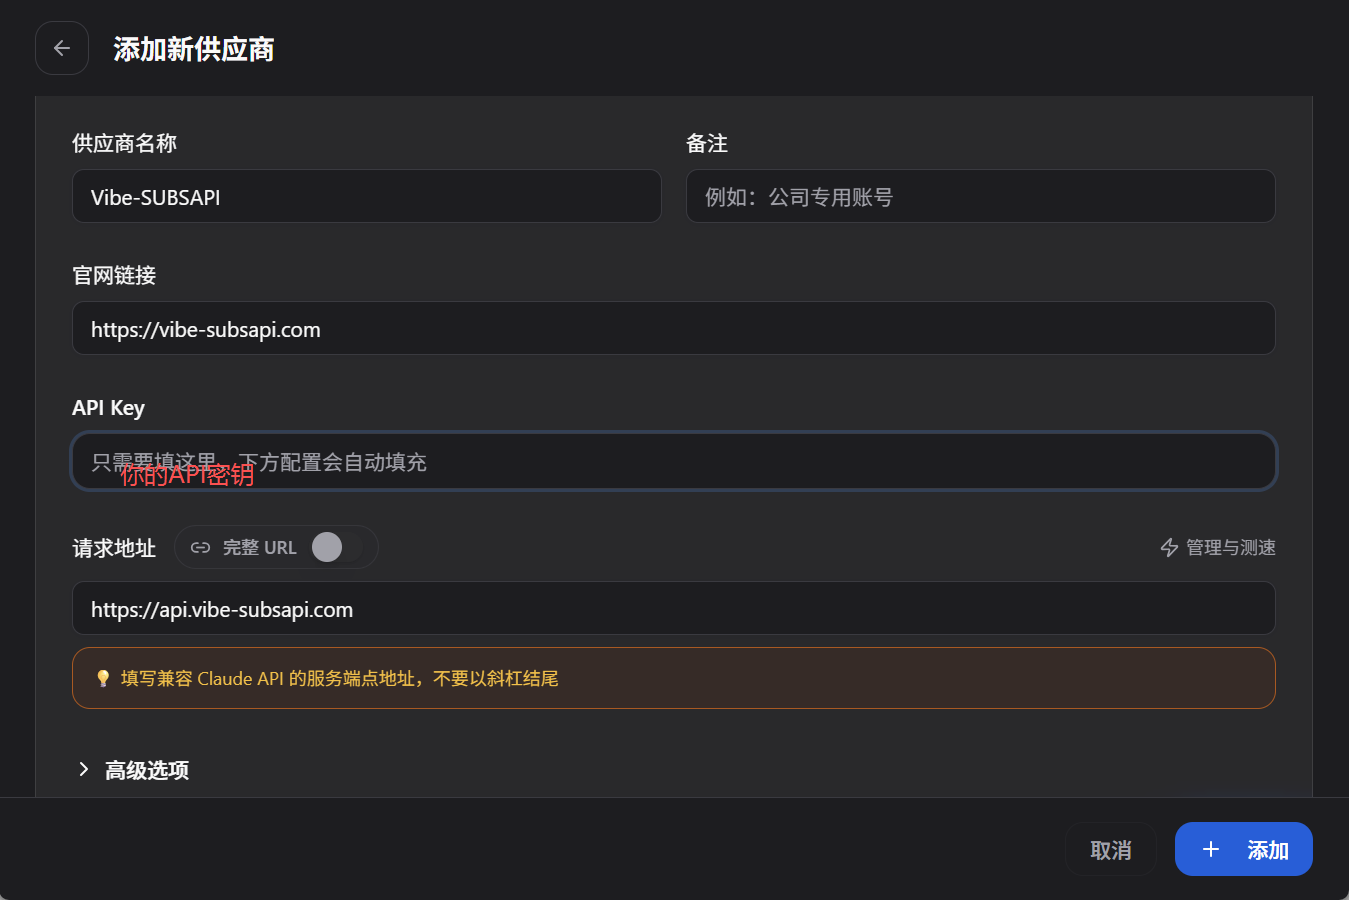Click the 请求地址 label

[114, 548]
